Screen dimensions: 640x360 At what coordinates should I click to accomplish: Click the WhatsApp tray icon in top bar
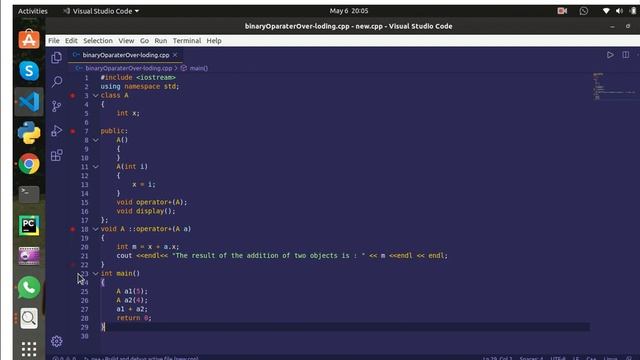tap(584, 11)
